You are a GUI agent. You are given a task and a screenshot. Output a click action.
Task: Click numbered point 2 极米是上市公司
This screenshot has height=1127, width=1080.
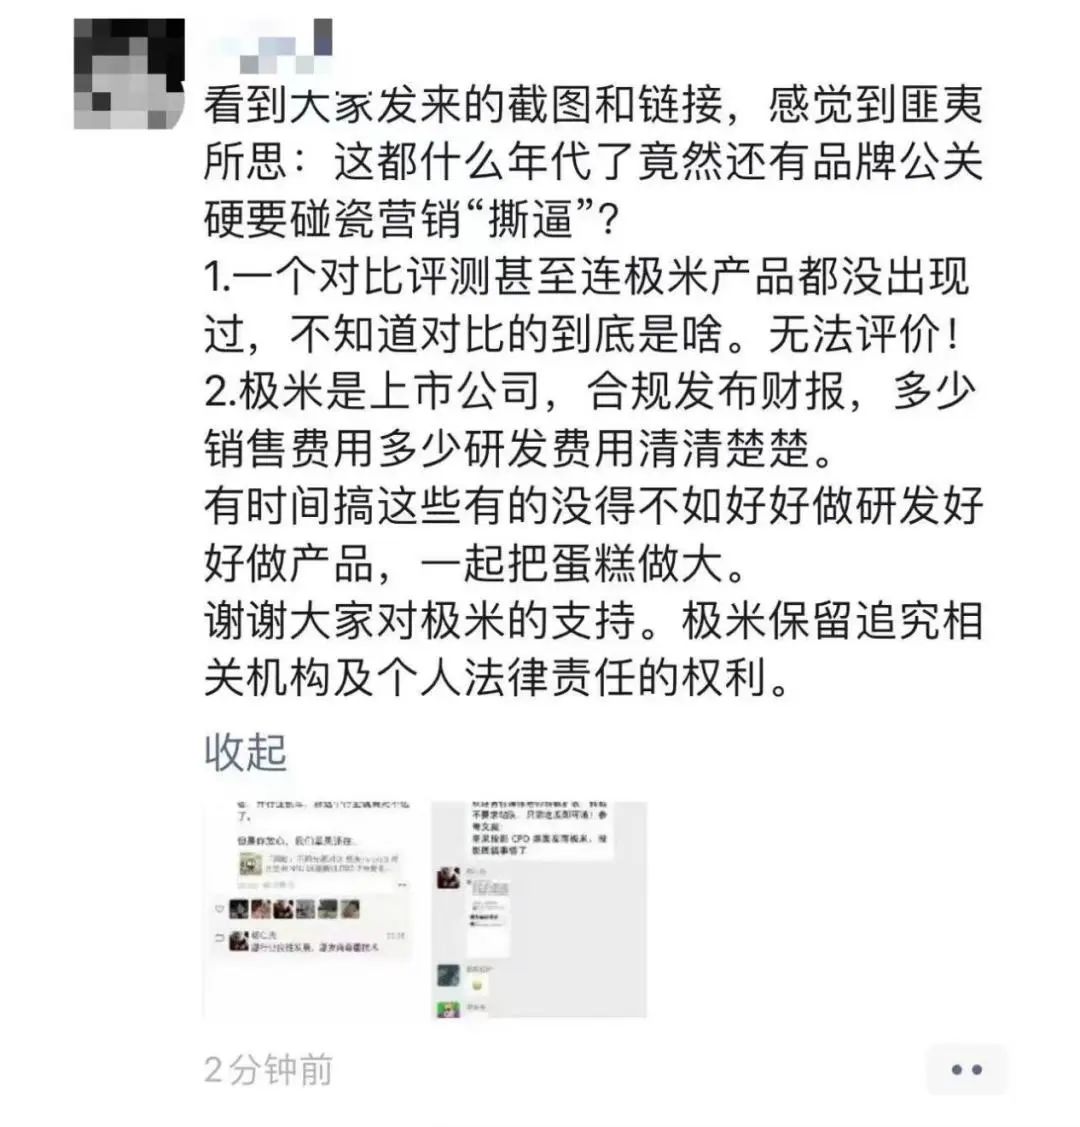click(x=591, y=392)
